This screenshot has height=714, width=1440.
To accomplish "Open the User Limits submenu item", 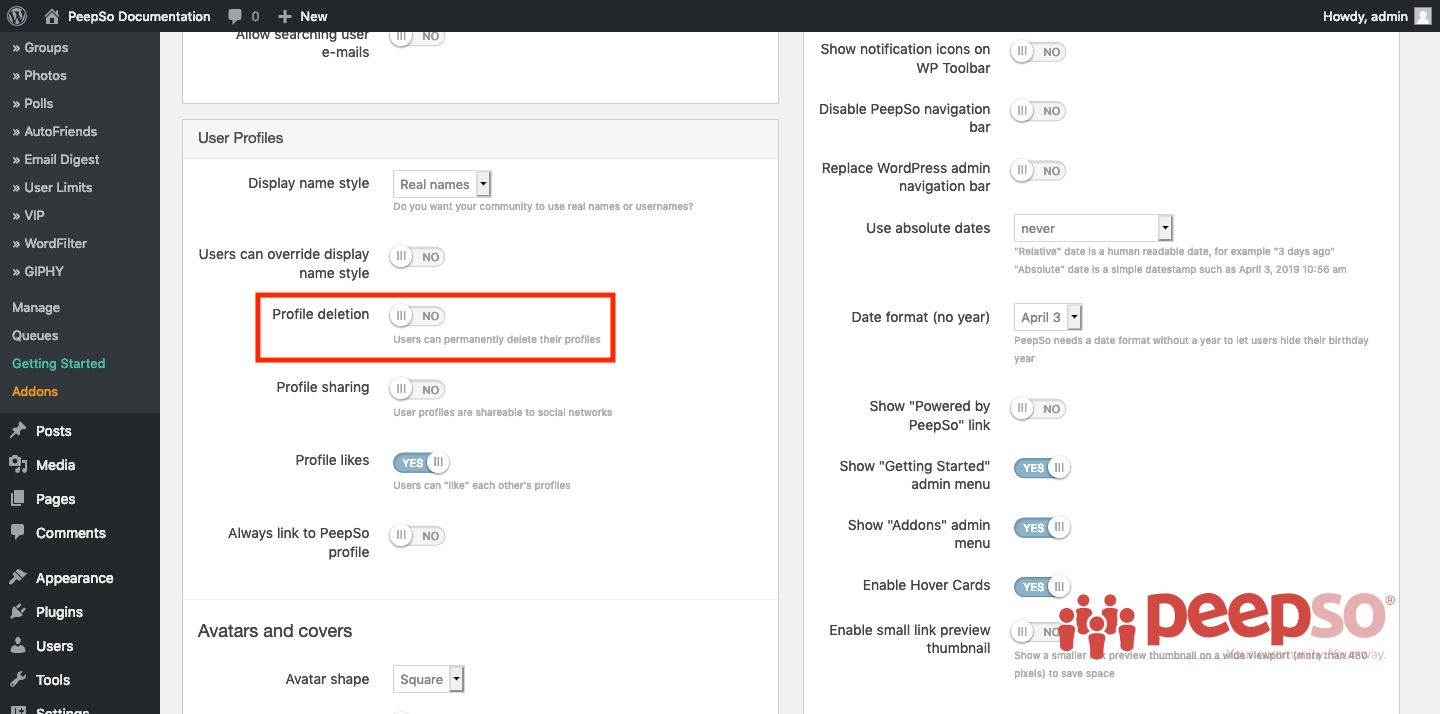I will tap(52, 187).
